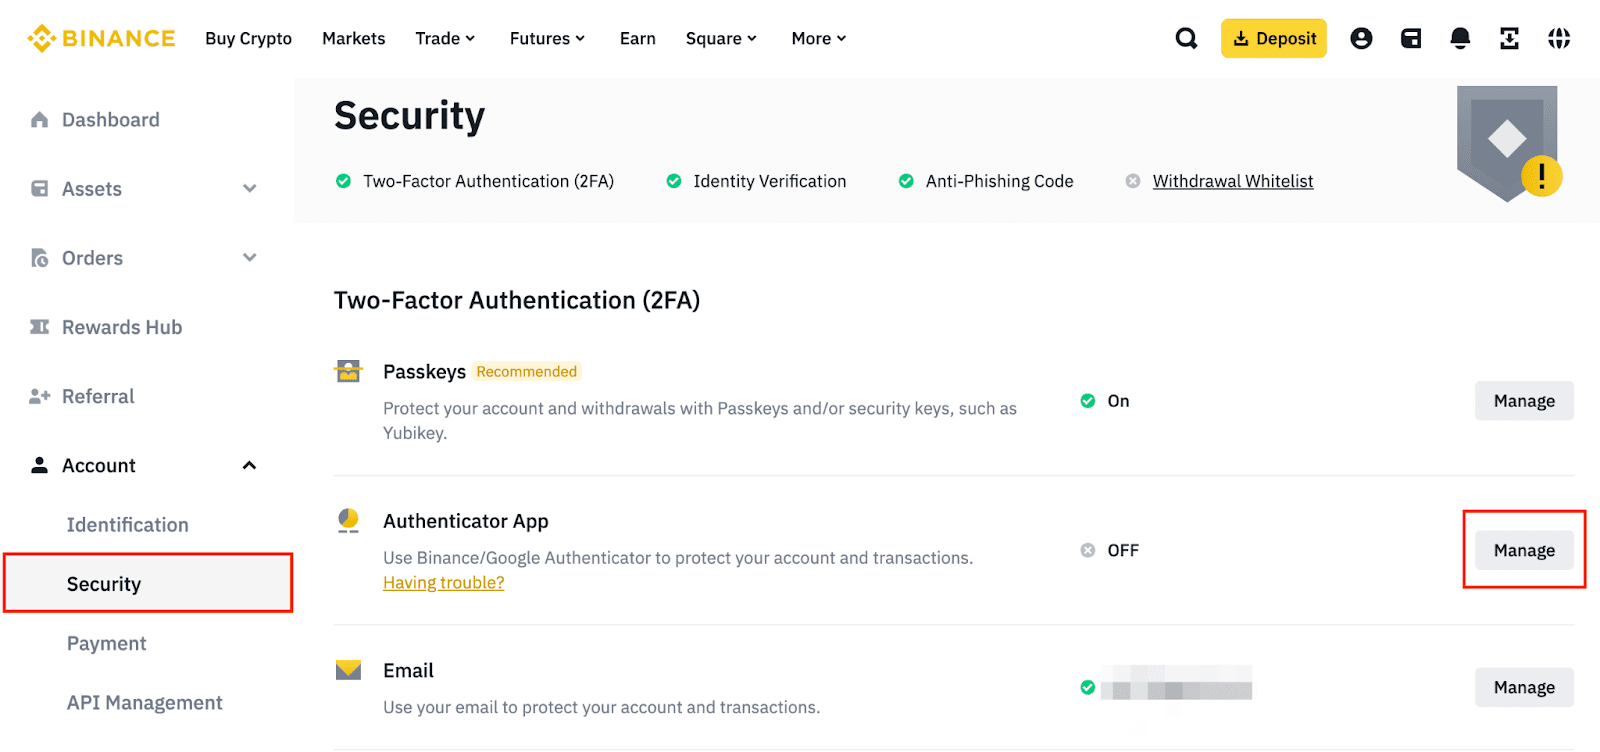Open the Markets menu item
Image resolution: width=1600 pixels, height=752 pixels.
point(353,38)
